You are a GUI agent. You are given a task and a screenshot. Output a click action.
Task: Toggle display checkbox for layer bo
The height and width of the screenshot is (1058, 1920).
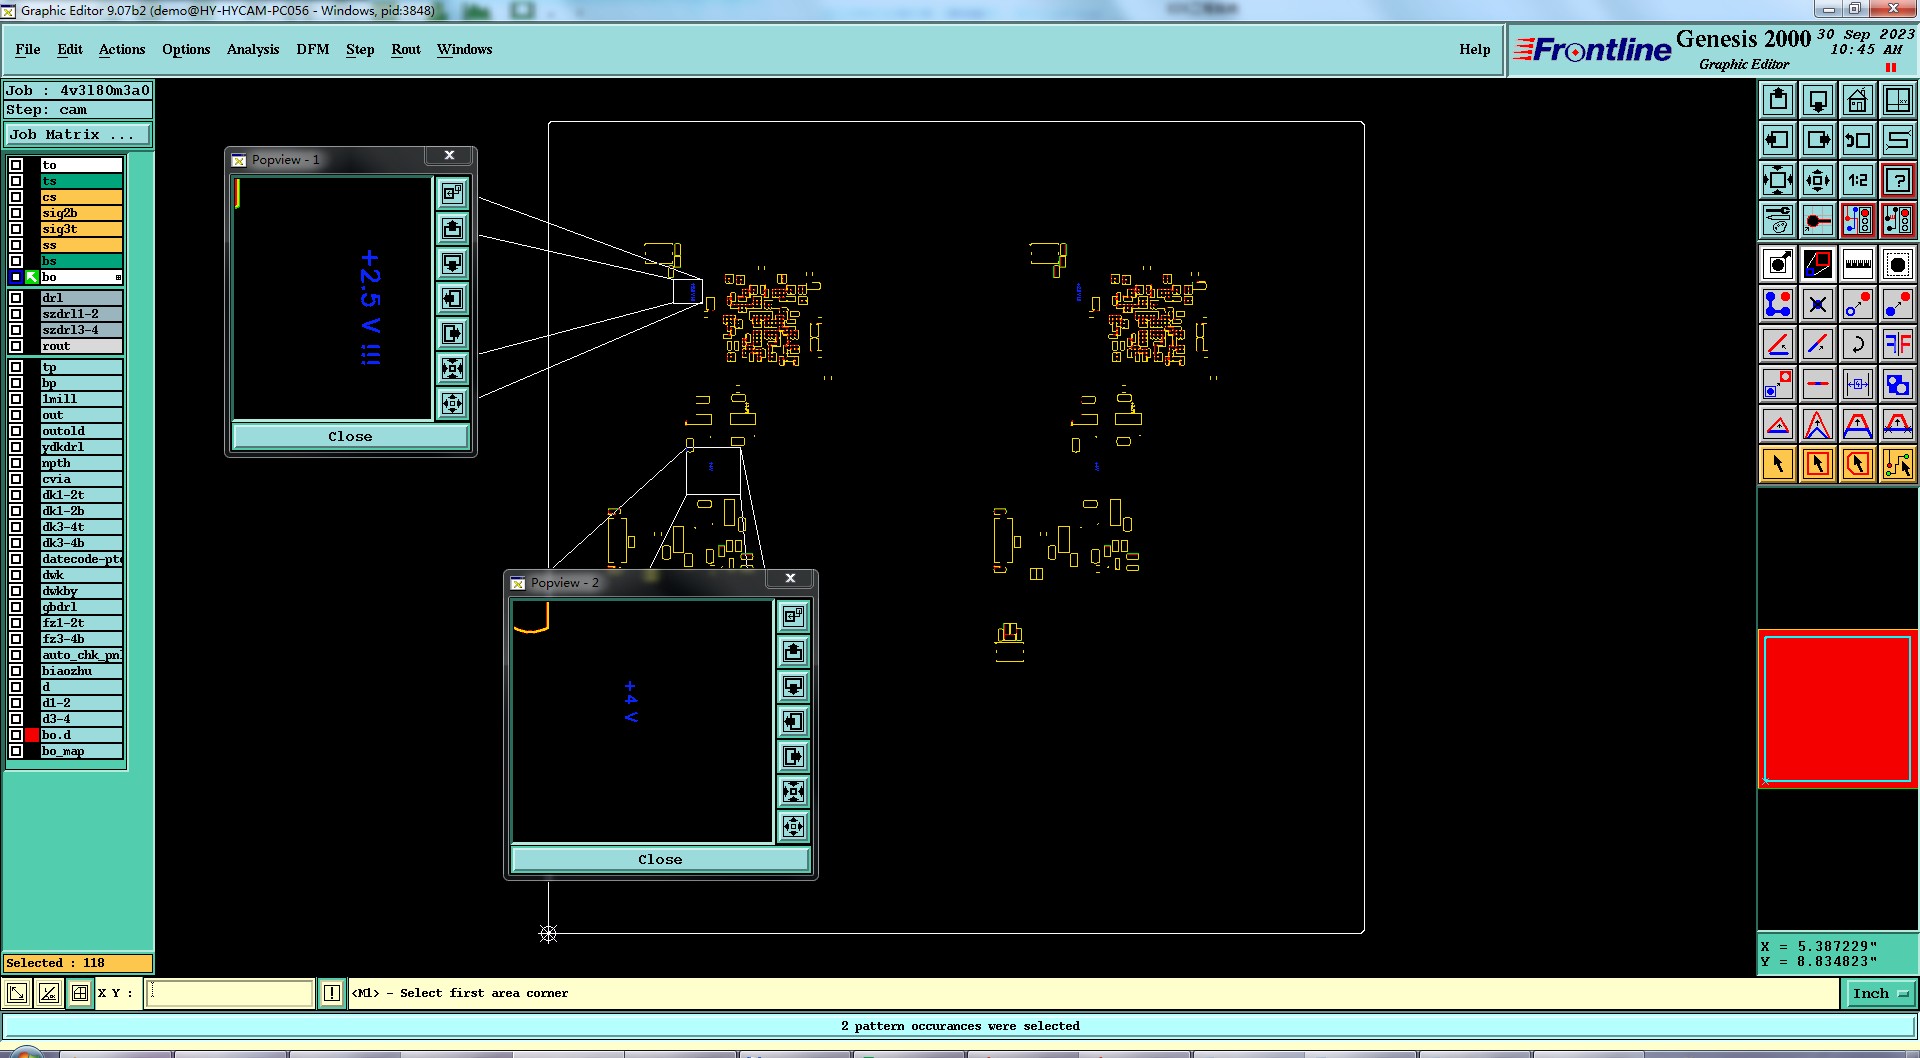16,277
